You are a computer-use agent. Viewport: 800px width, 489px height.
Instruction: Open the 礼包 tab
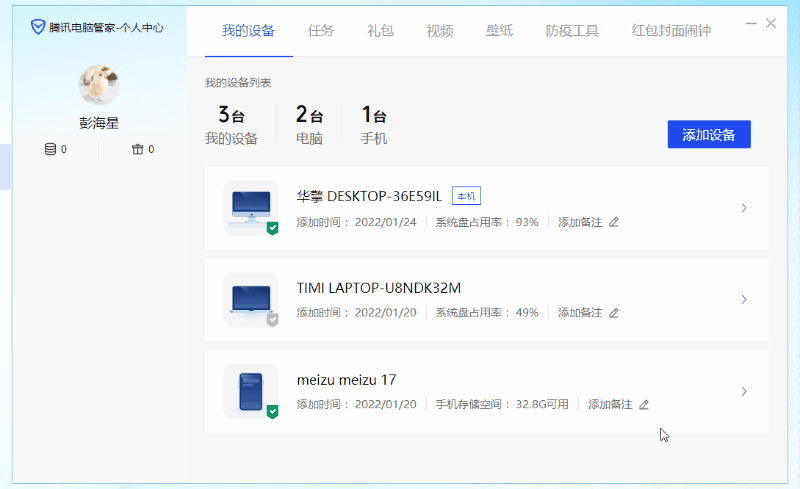(x=381, y=31)
